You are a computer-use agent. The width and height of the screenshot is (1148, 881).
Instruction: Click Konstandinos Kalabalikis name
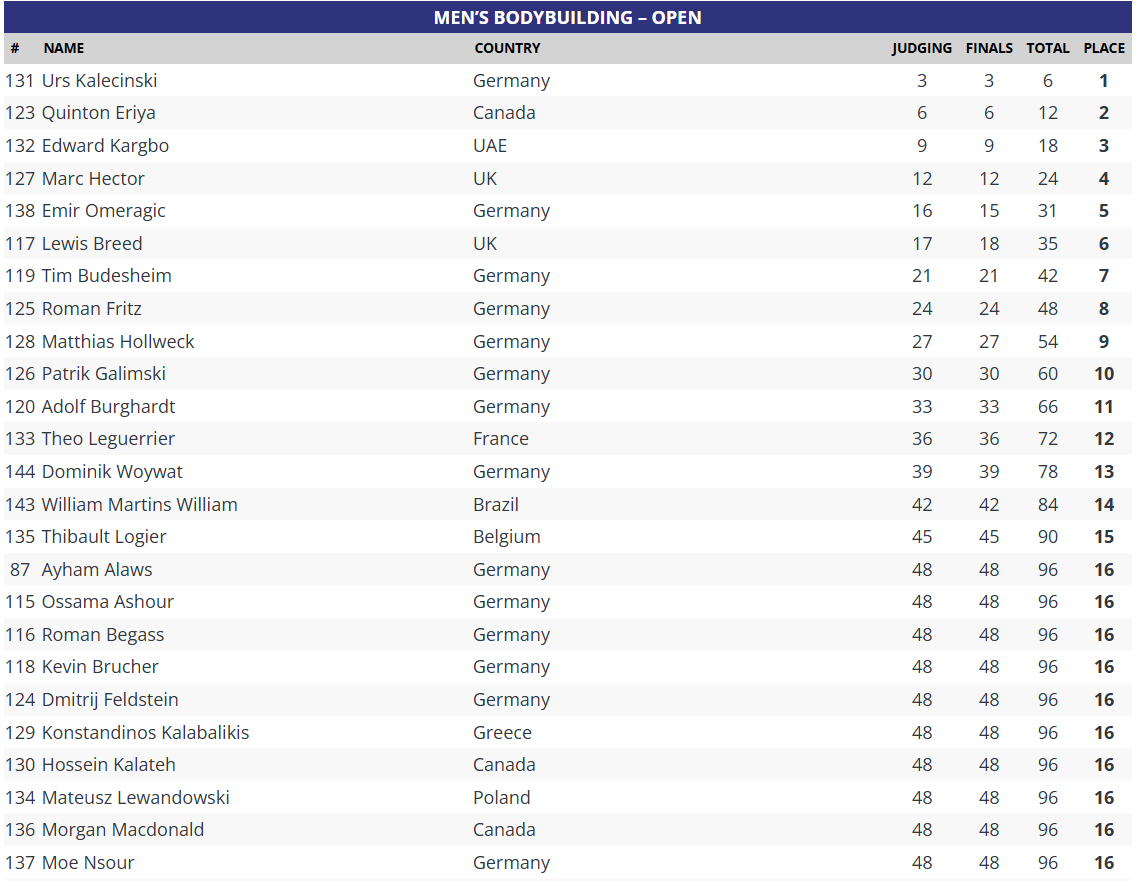[x=145, y=733]
